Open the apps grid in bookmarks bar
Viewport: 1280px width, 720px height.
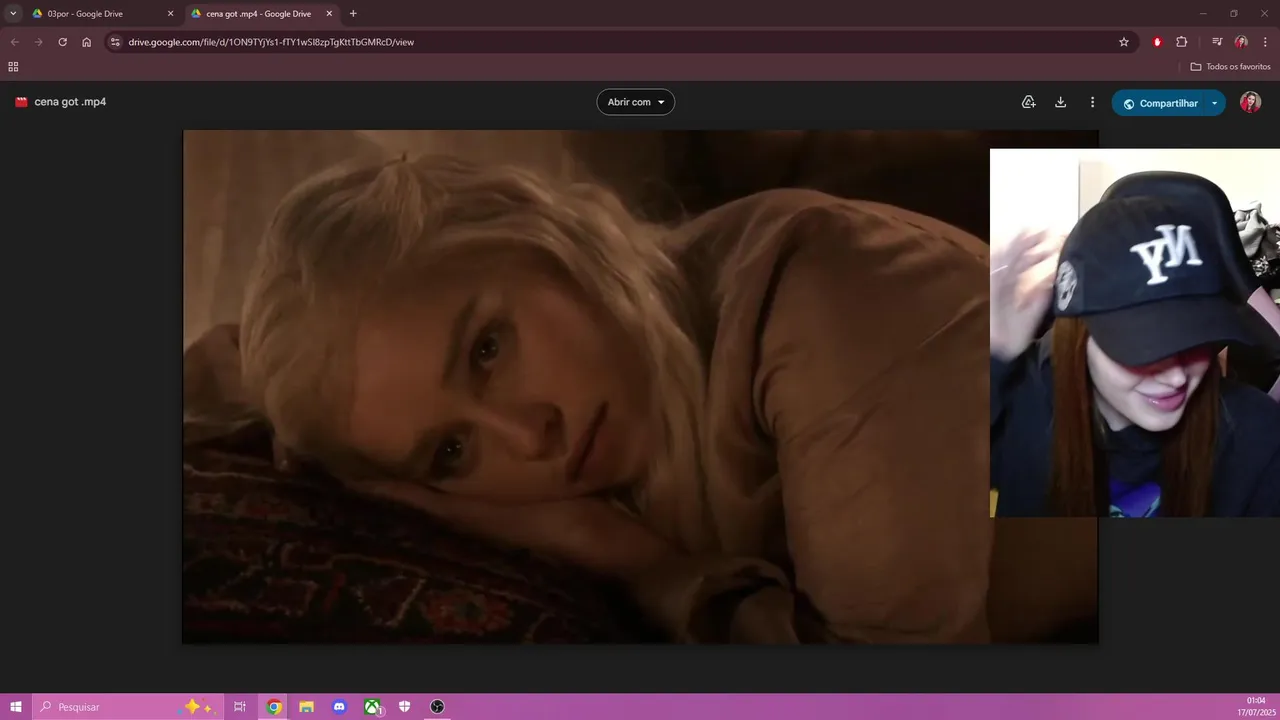coord(13,67)
